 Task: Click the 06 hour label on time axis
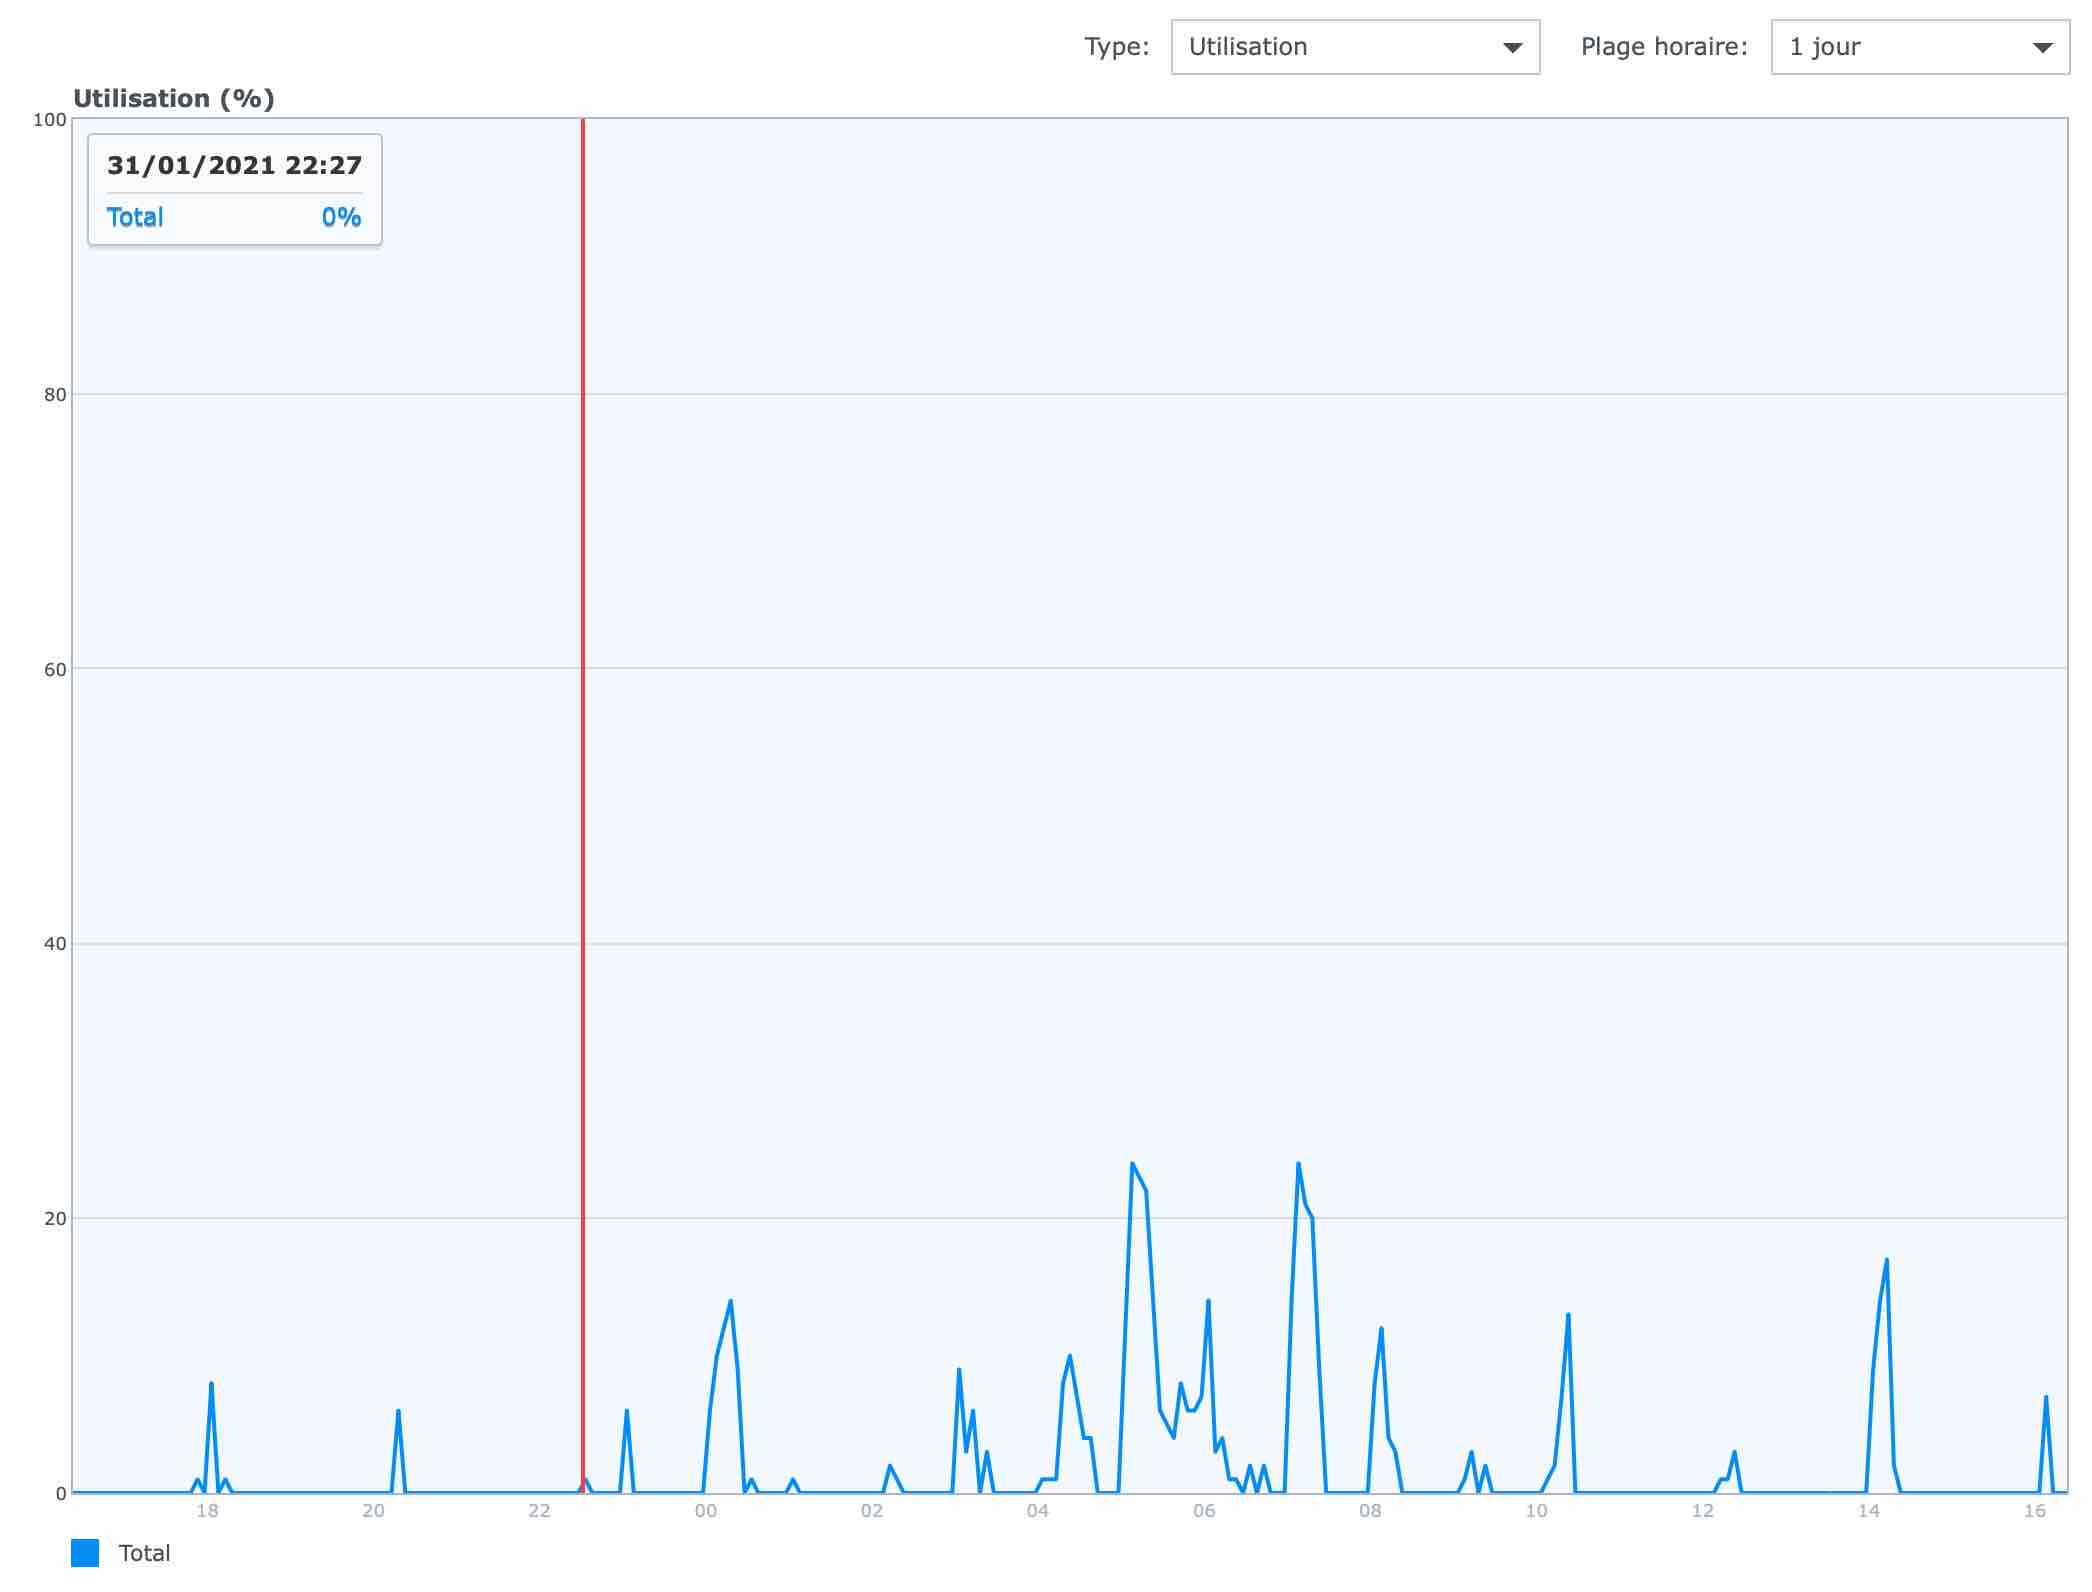pos(1204,1511)
